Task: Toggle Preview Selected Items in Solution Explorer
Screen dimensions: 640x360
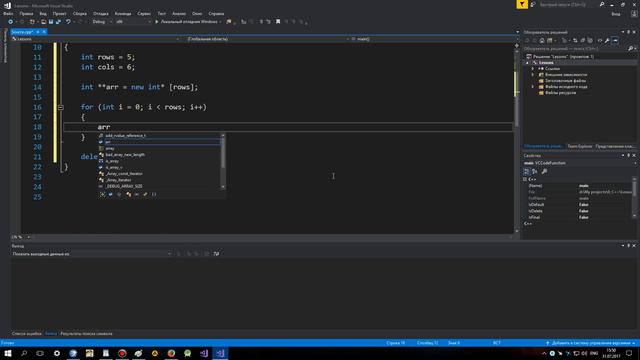Action: point(615,40)
